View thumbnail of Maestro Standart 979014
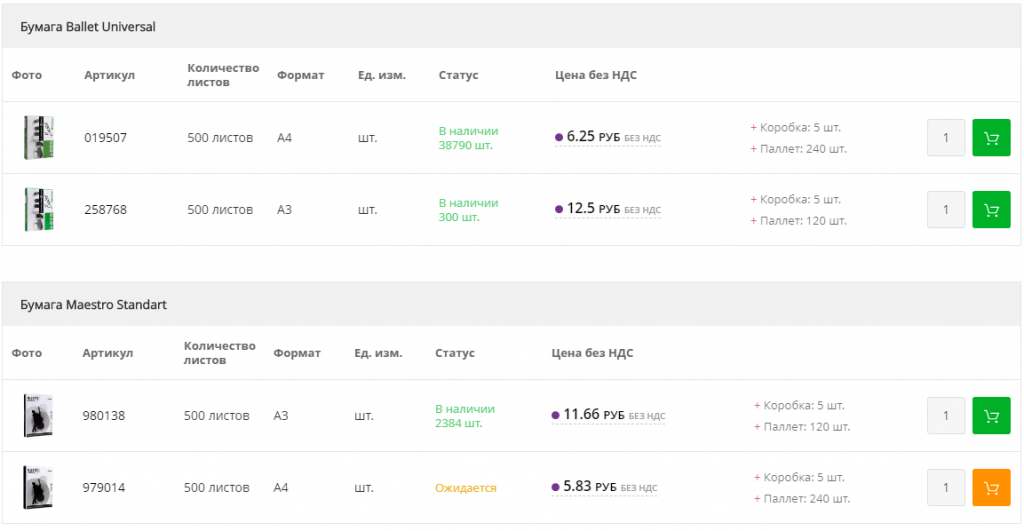Viewport: 1024px width, 531px height. coord(38,488)
